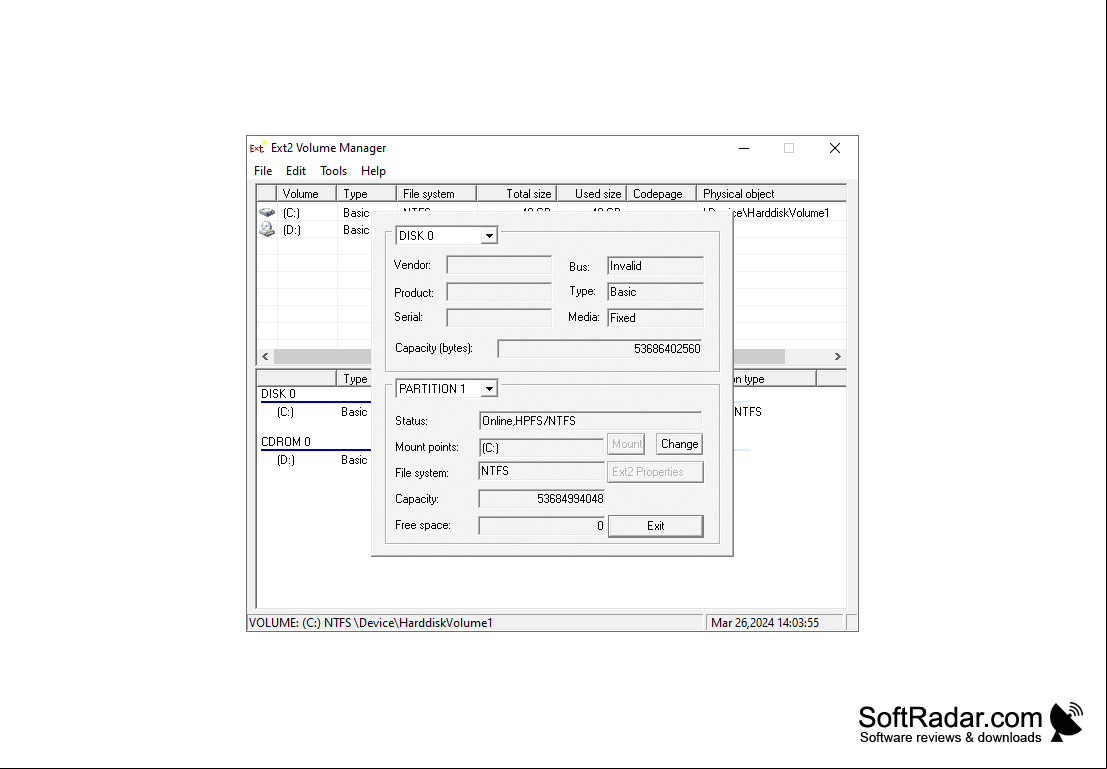Click the Media field showing Fixed

tap(655, 318)
